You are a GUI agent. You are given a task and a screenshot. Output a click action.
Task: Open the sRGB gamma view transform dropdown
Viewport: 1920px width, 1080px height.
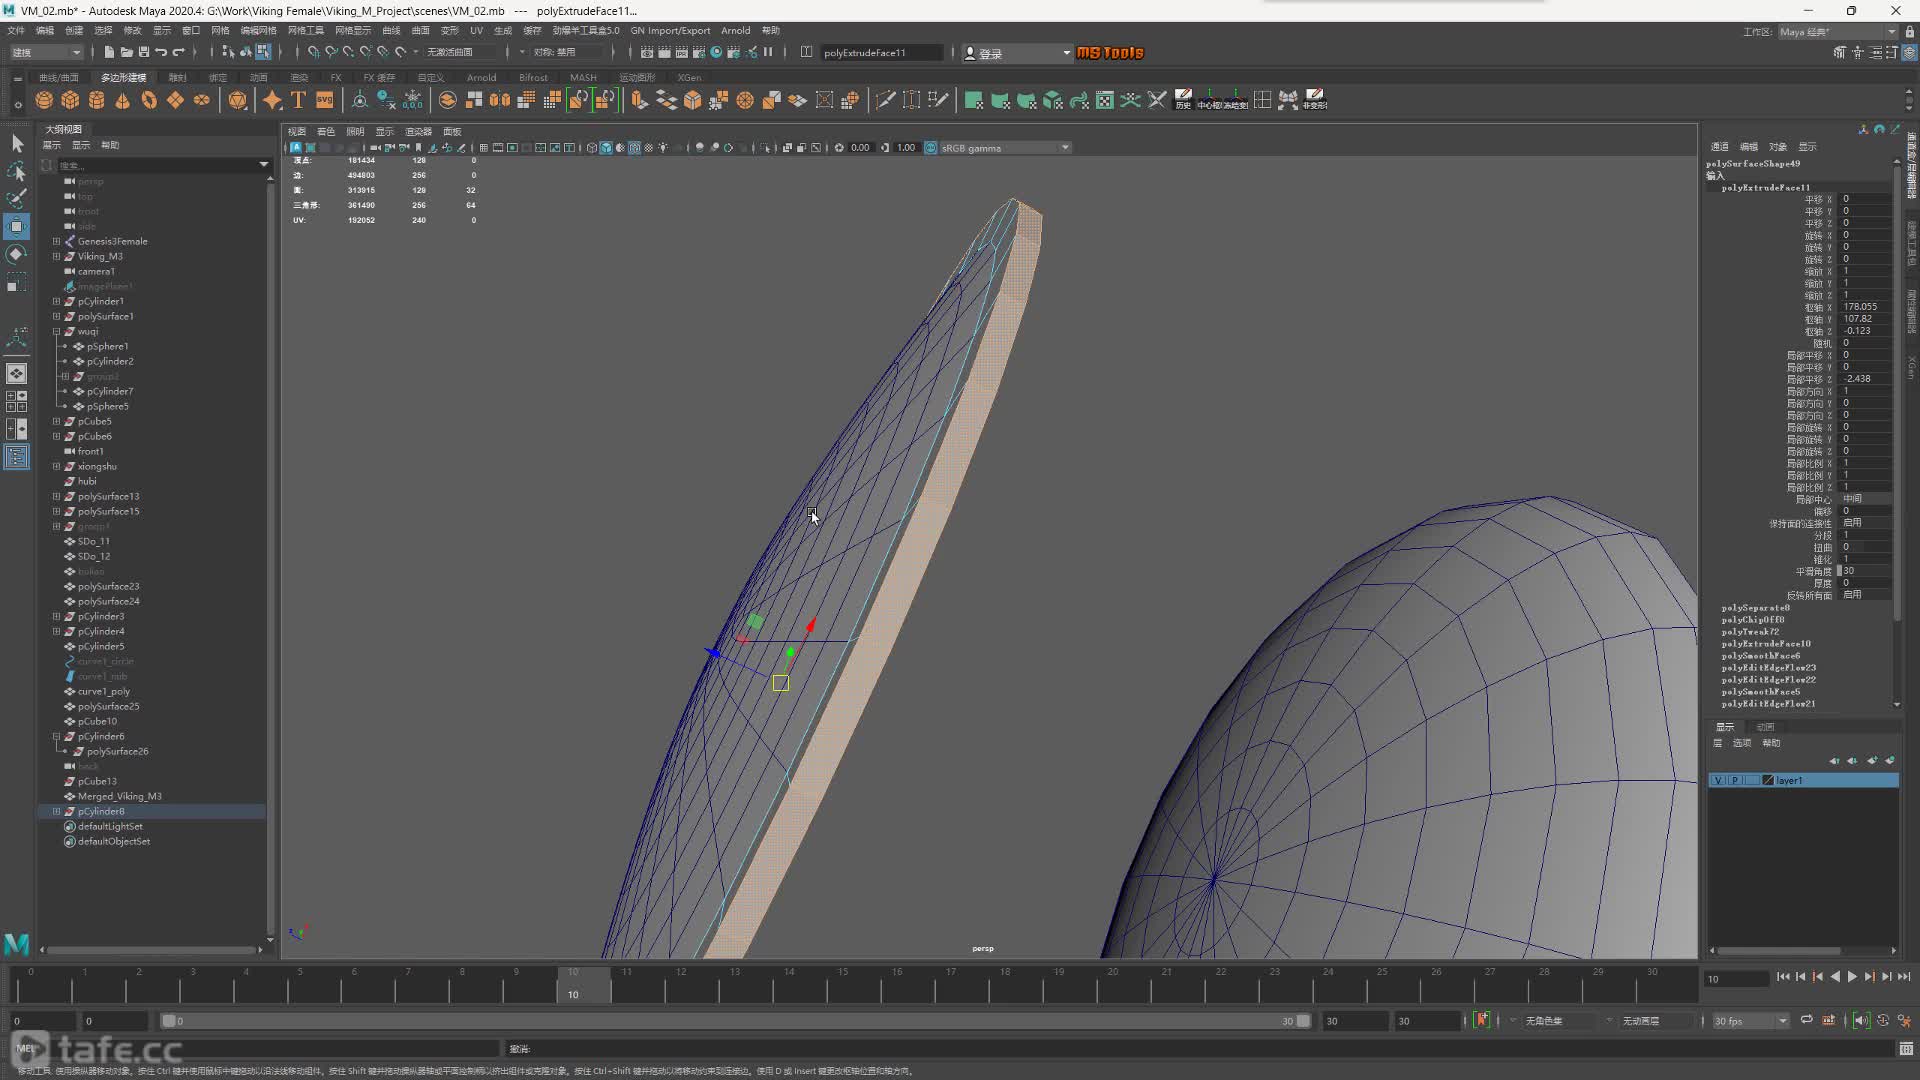point(1004,148)
